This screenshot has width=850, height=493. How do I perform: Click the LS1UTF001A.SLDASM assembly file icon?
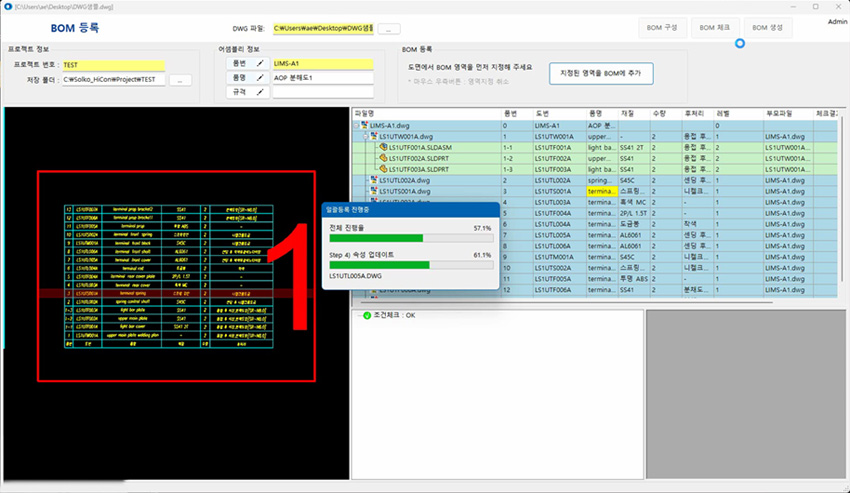coord(382,147)
